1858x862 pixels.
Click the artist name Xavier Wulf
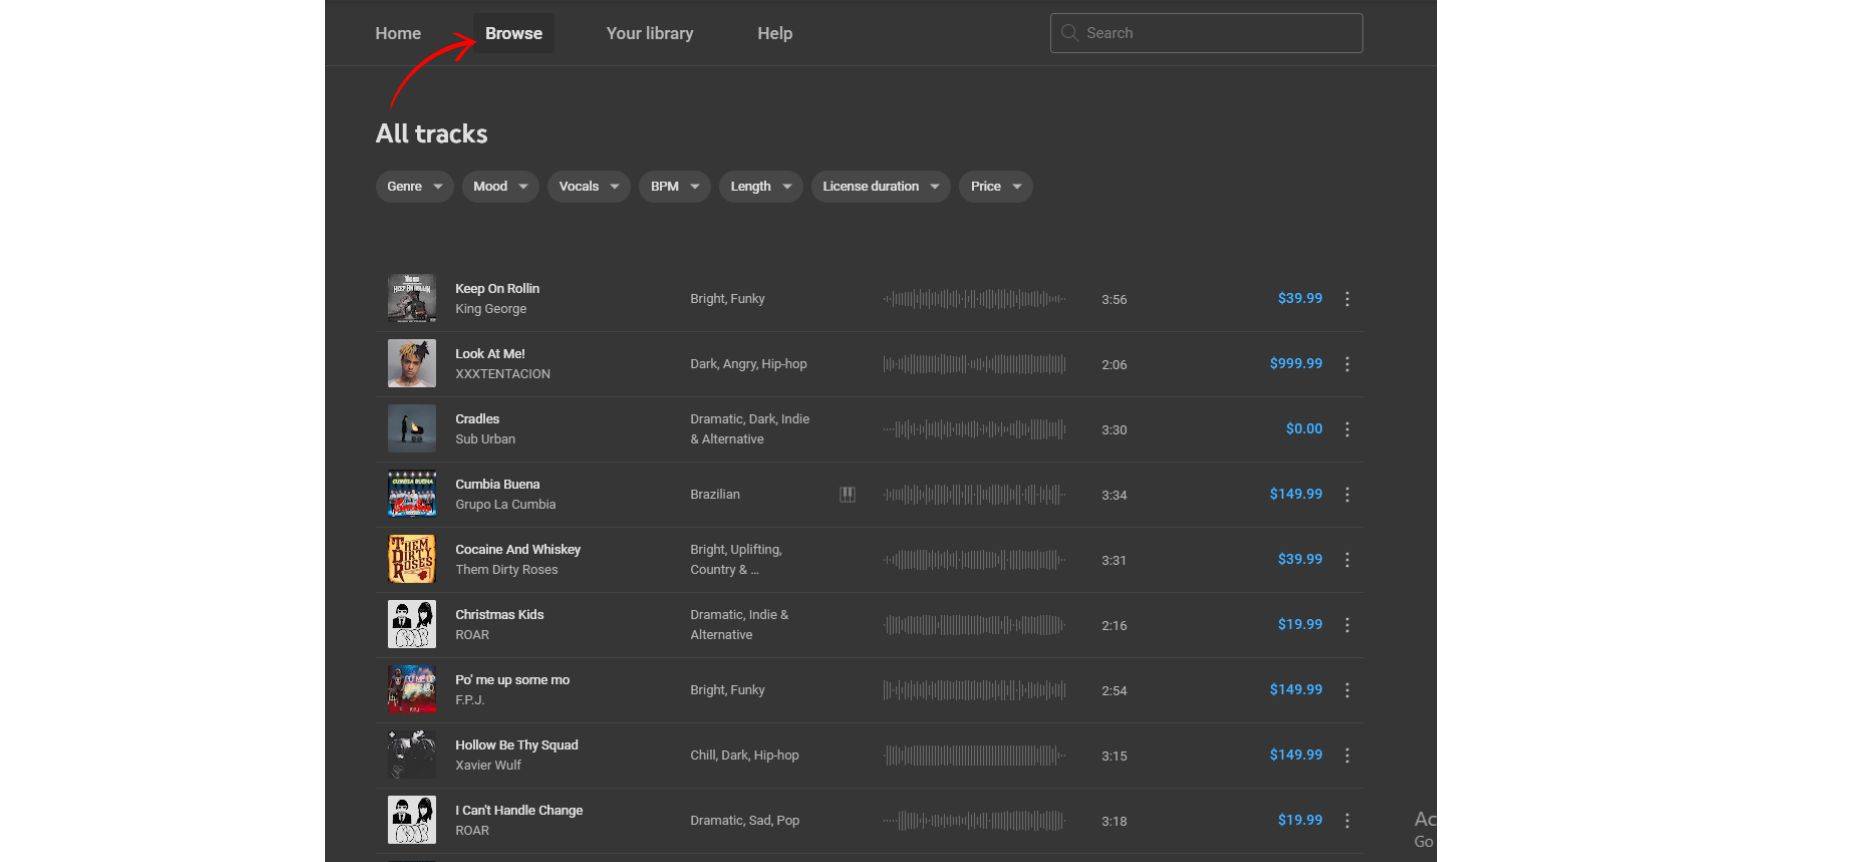[488, 765]
